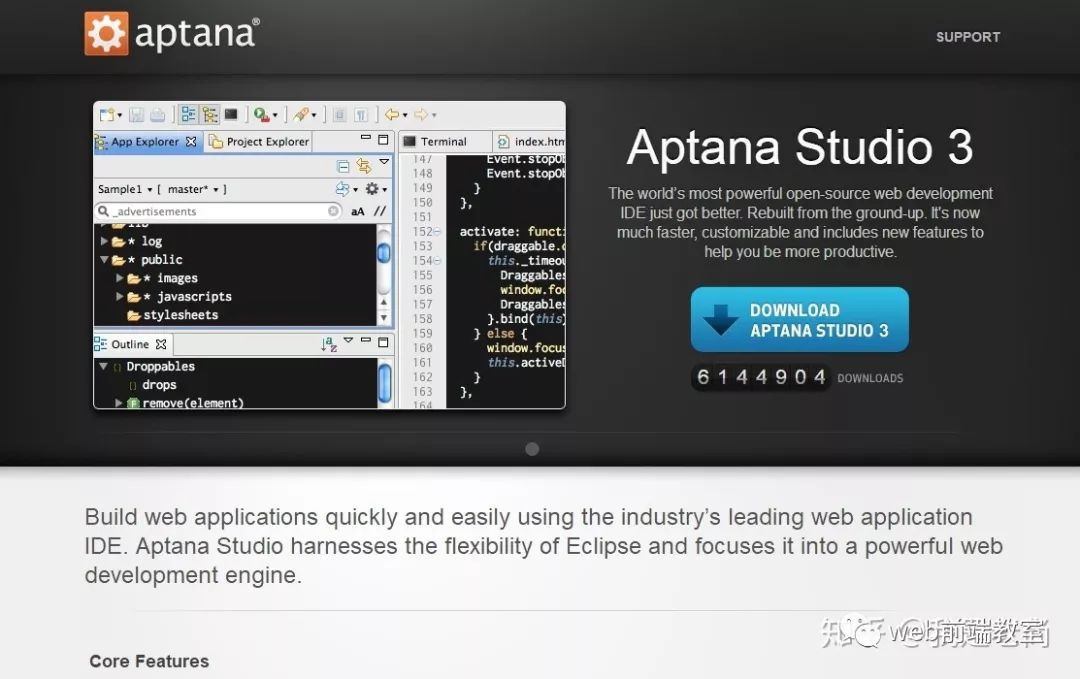Screen dimensions: 1080x679
Task: Open the App Explorer view menu triangle
Action: [x=384, y=162]
